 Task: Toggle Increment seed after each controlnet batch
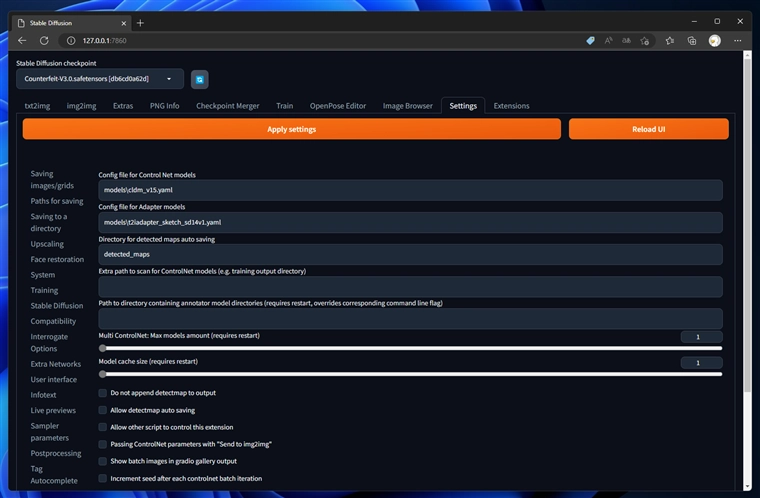pos(102,478)
